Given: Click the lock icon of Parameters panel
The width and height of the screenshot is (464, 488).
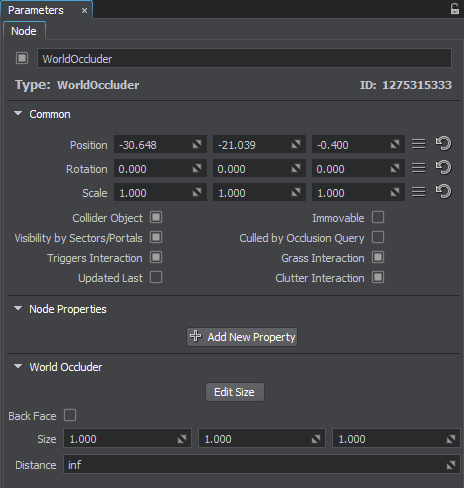Looking at the screenshot, I should click(x=455, y=9).
